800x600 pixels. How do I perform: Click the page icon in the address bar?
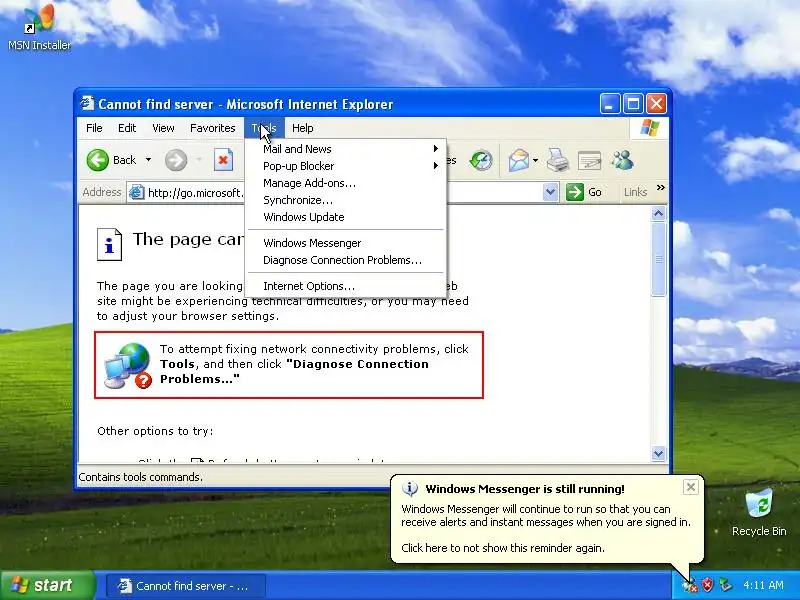coord(136,192)
